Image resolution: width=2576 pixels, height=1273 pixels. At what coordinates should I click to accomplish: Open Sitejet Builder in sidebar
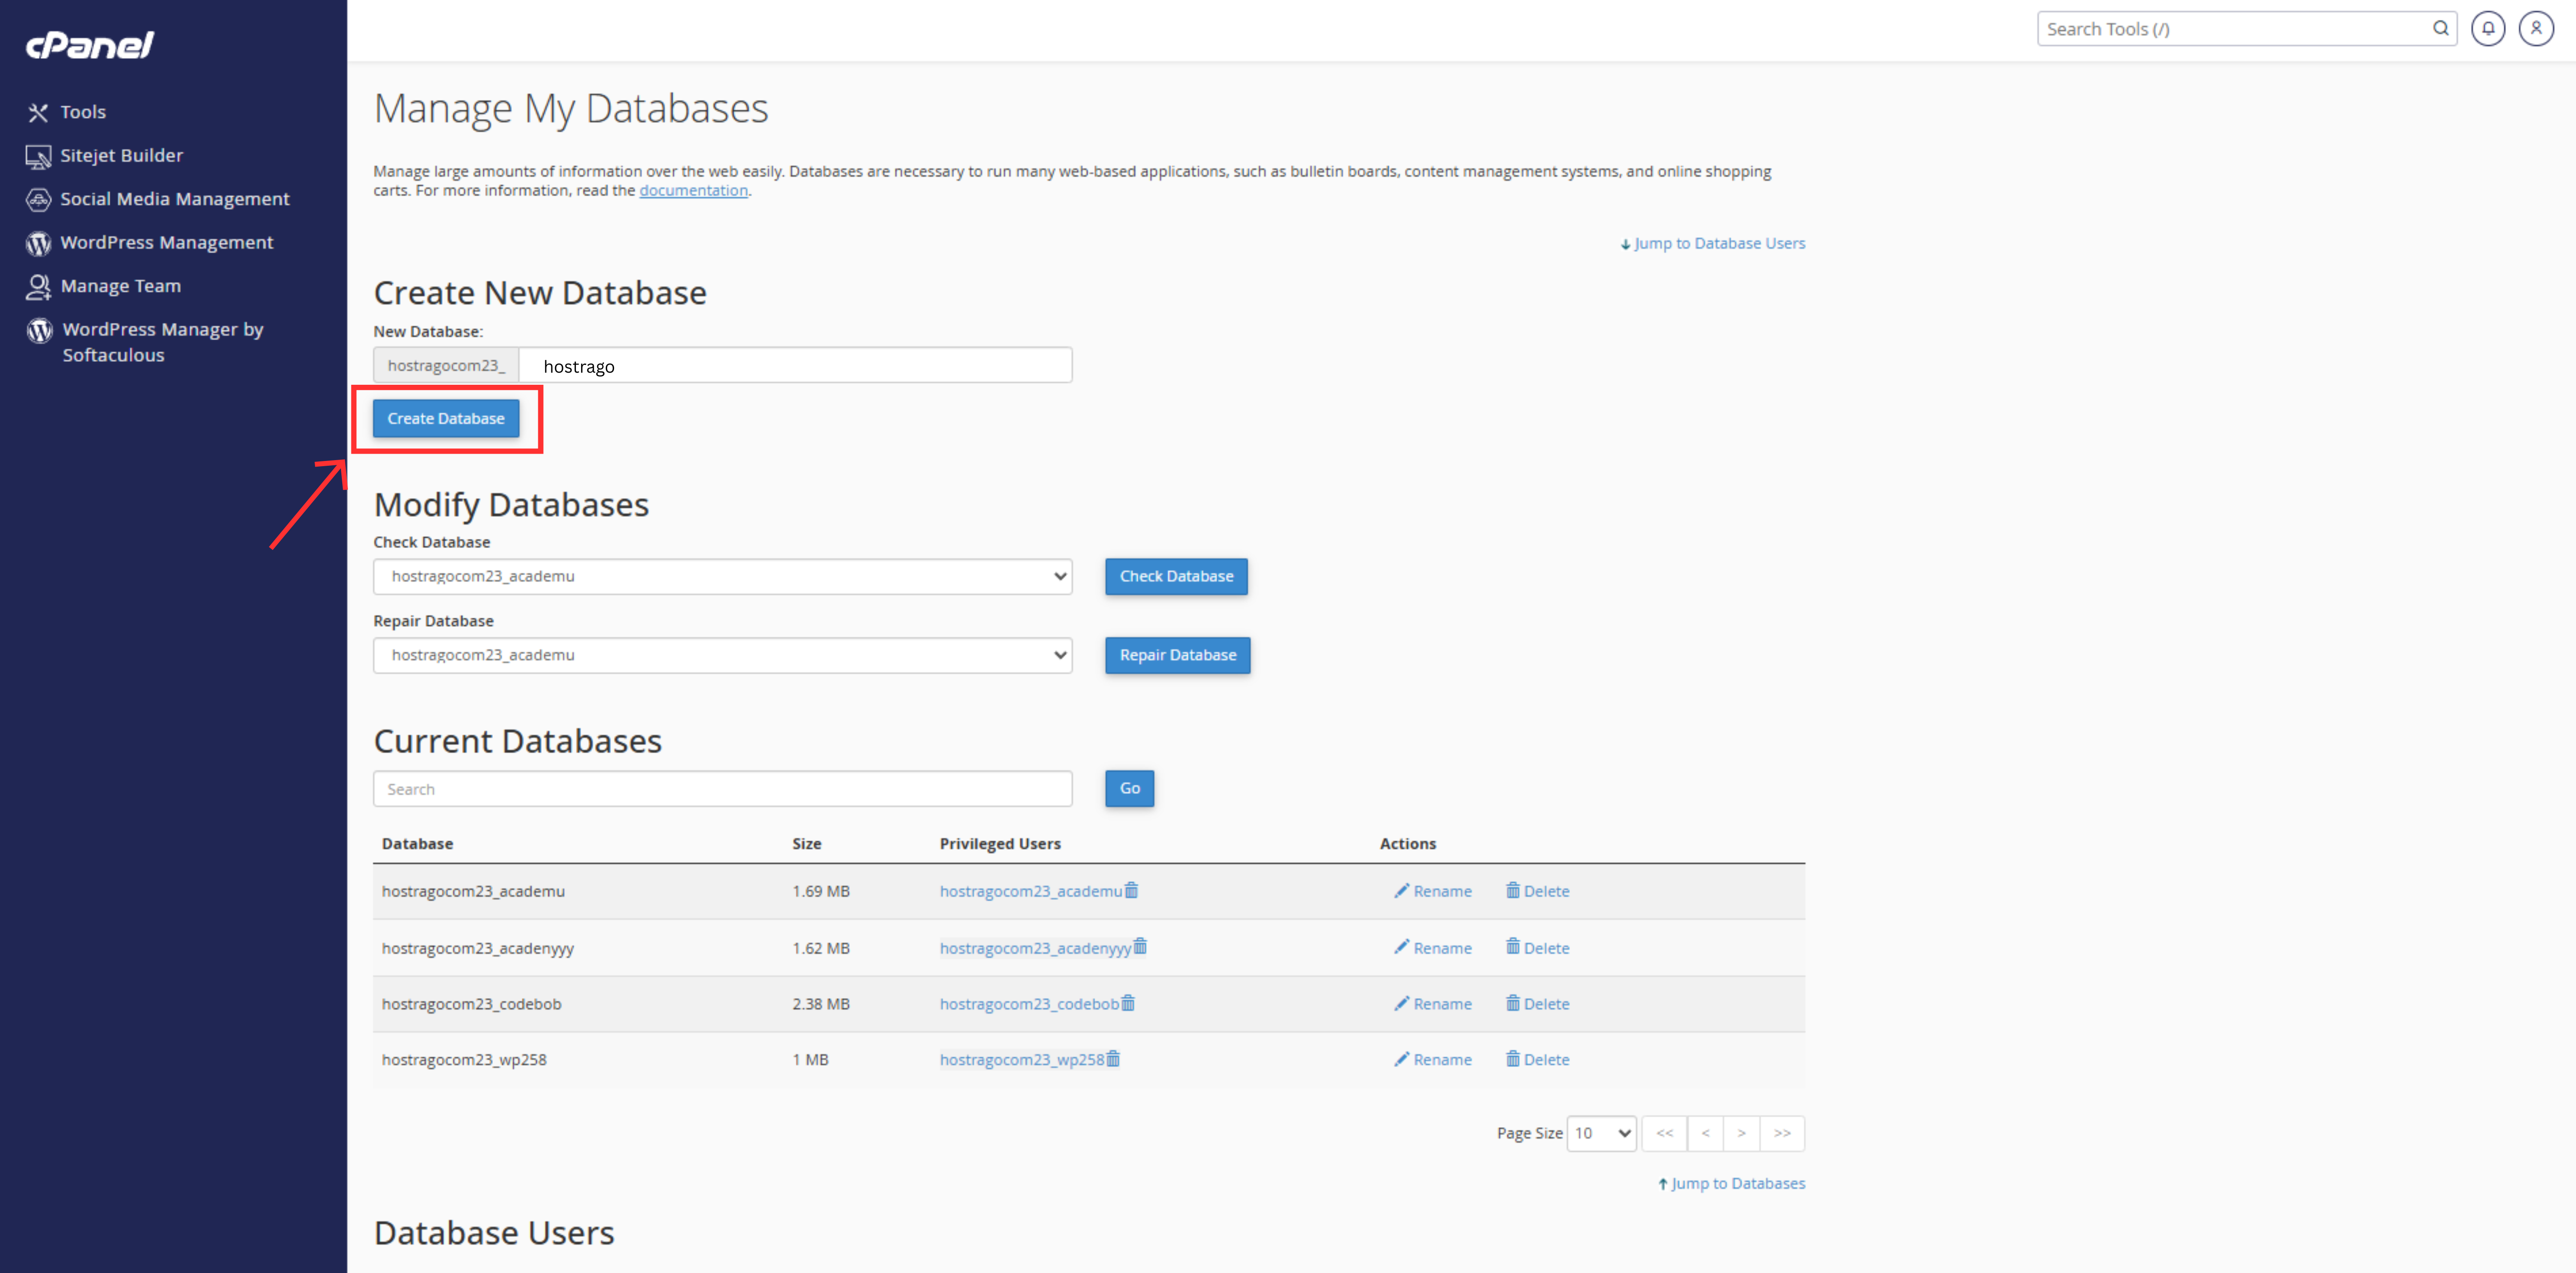click(x=105, y=156)
